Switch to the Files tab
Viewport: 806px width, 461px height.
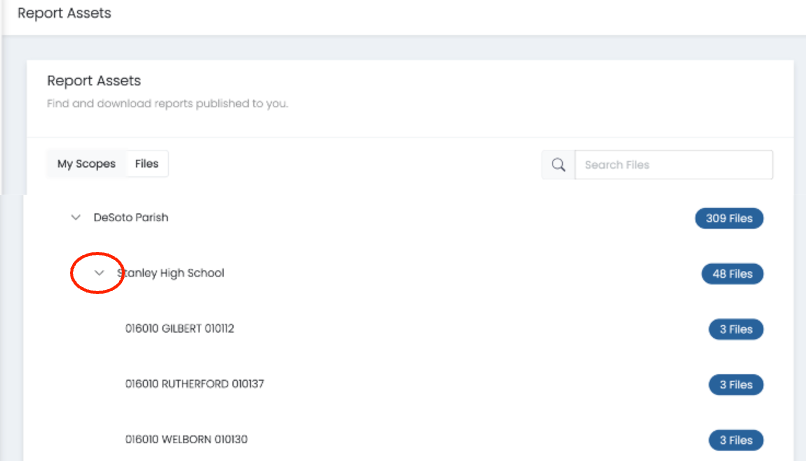147,164
